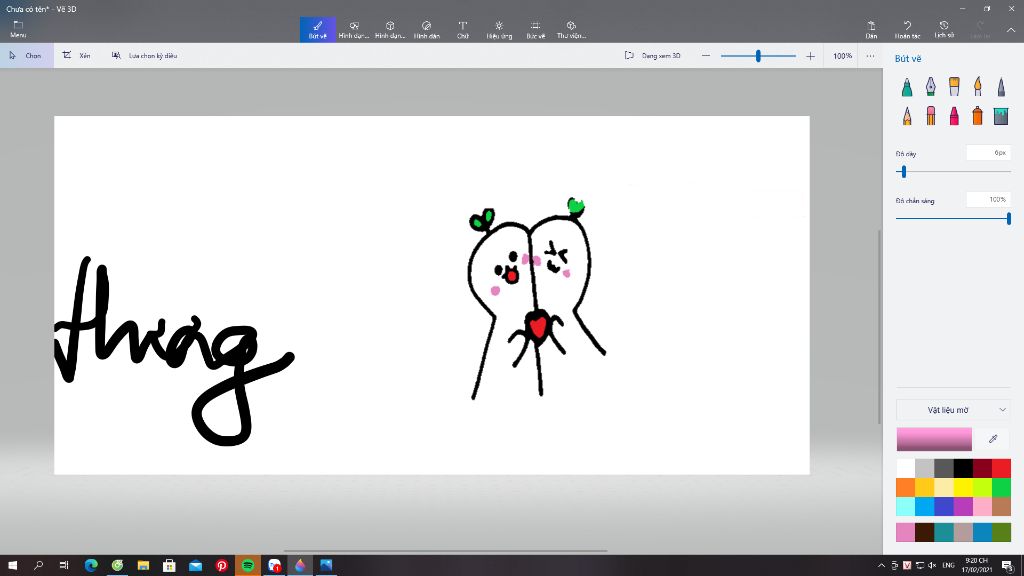Viewport: 1024px width, 576px height.
Task: Open File Explorer from the taskbar
Action: [143, 565]
